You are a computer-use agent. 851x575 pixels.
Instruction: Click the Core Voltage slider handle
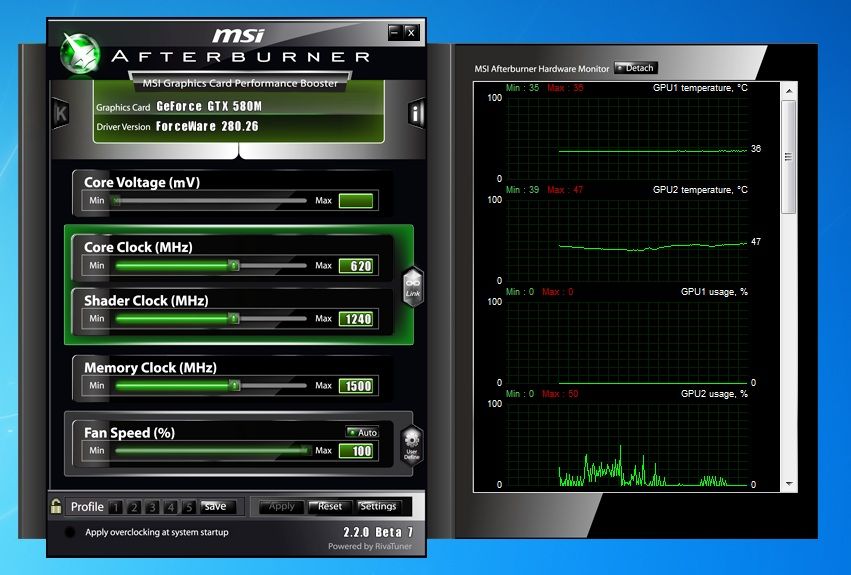click(116, 200)
